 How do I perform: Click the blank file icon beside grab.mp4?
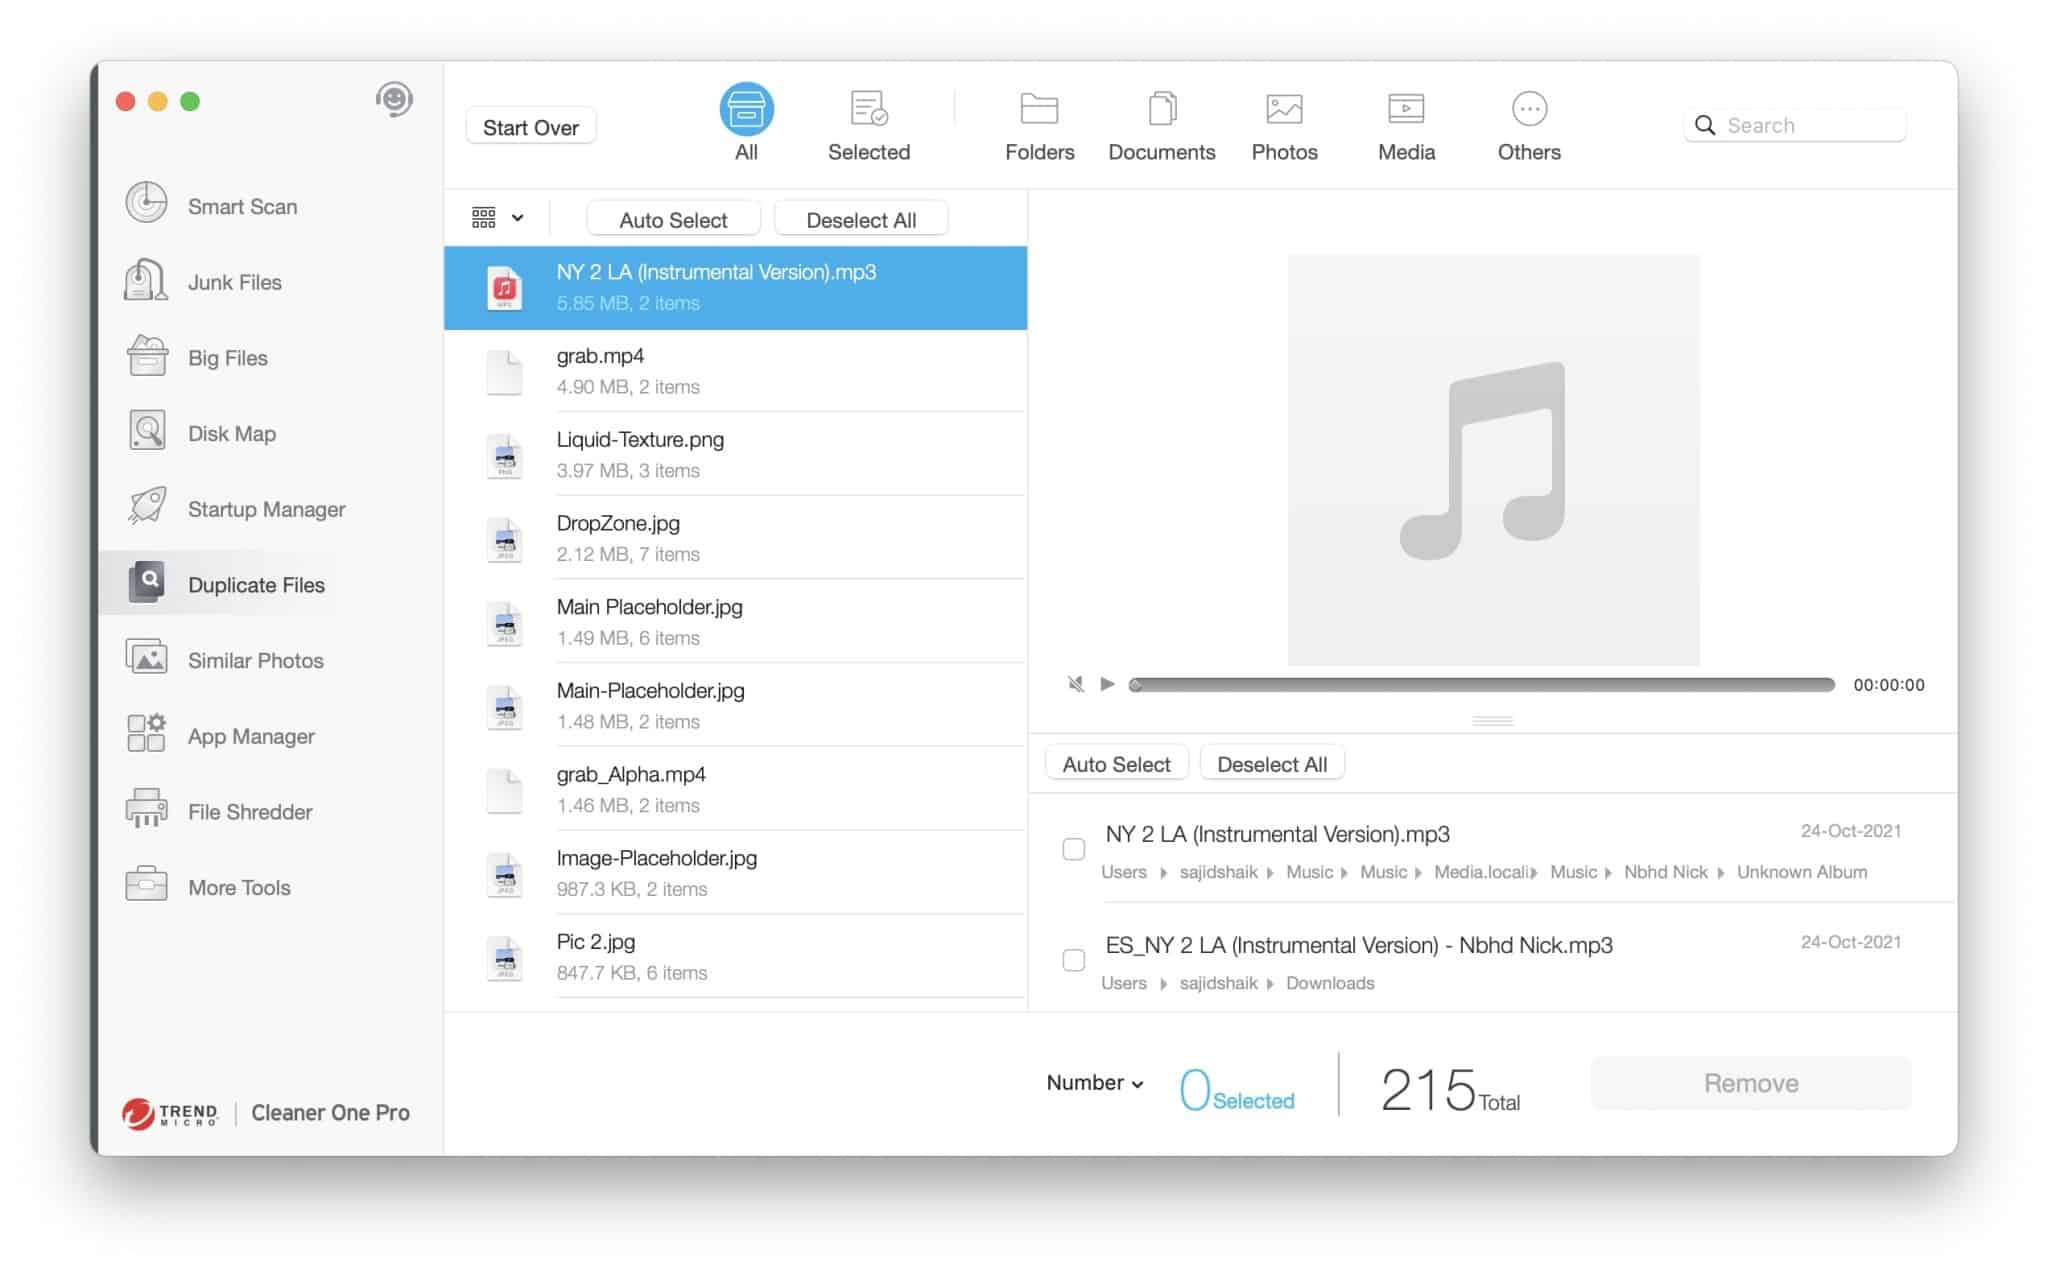[504, 372]
